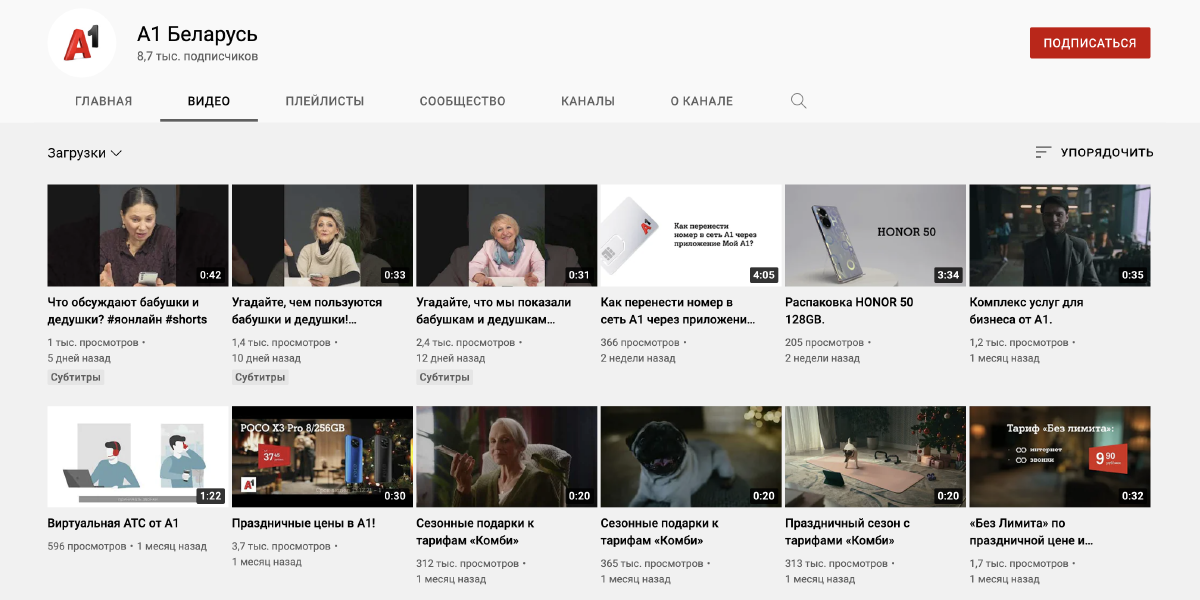The image size is (1200, 600).
Task: Switch to the Главная tab
Action: click(104, 101)
